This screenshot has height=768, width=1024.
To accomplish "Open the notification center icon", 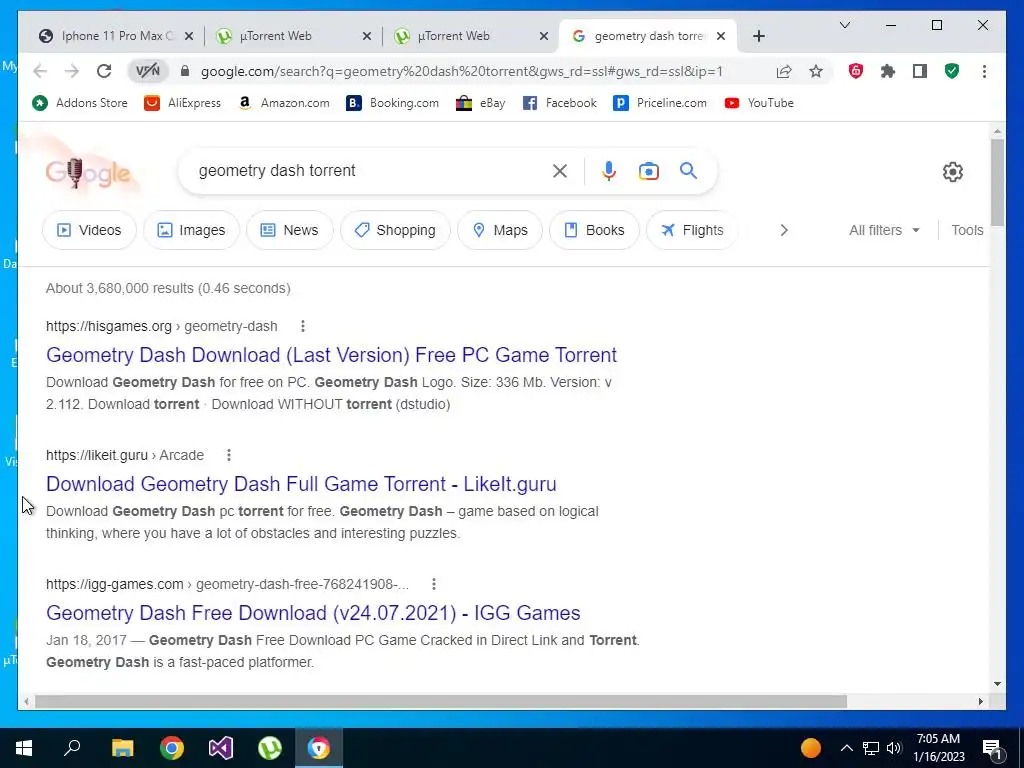I will click(x=991, y=748).
